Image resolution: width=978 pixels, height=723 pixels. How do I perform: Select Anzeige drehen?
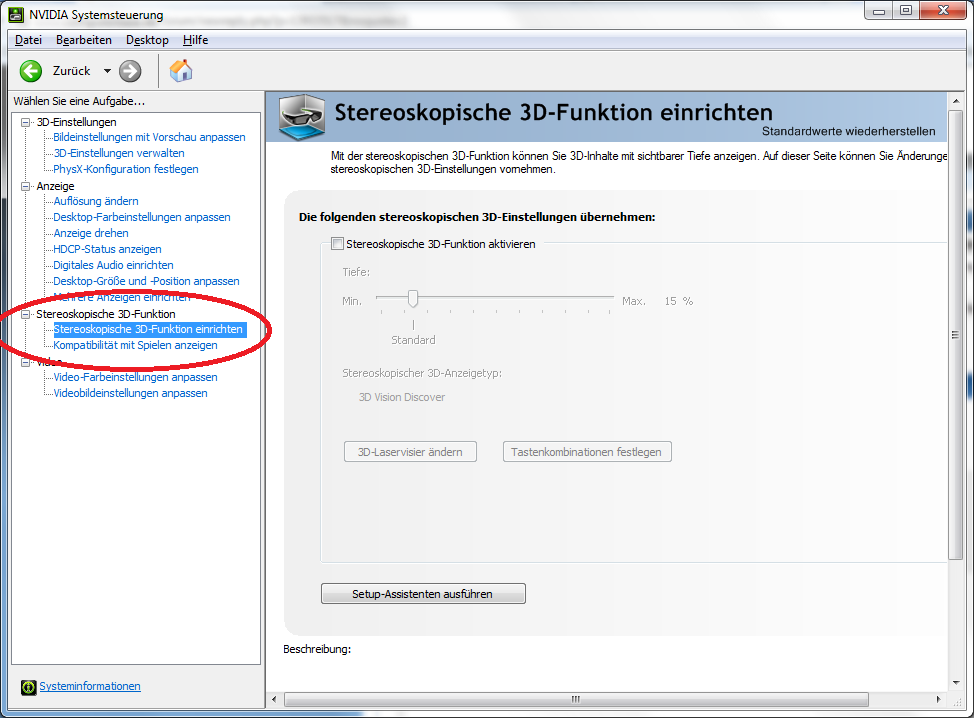91,233
